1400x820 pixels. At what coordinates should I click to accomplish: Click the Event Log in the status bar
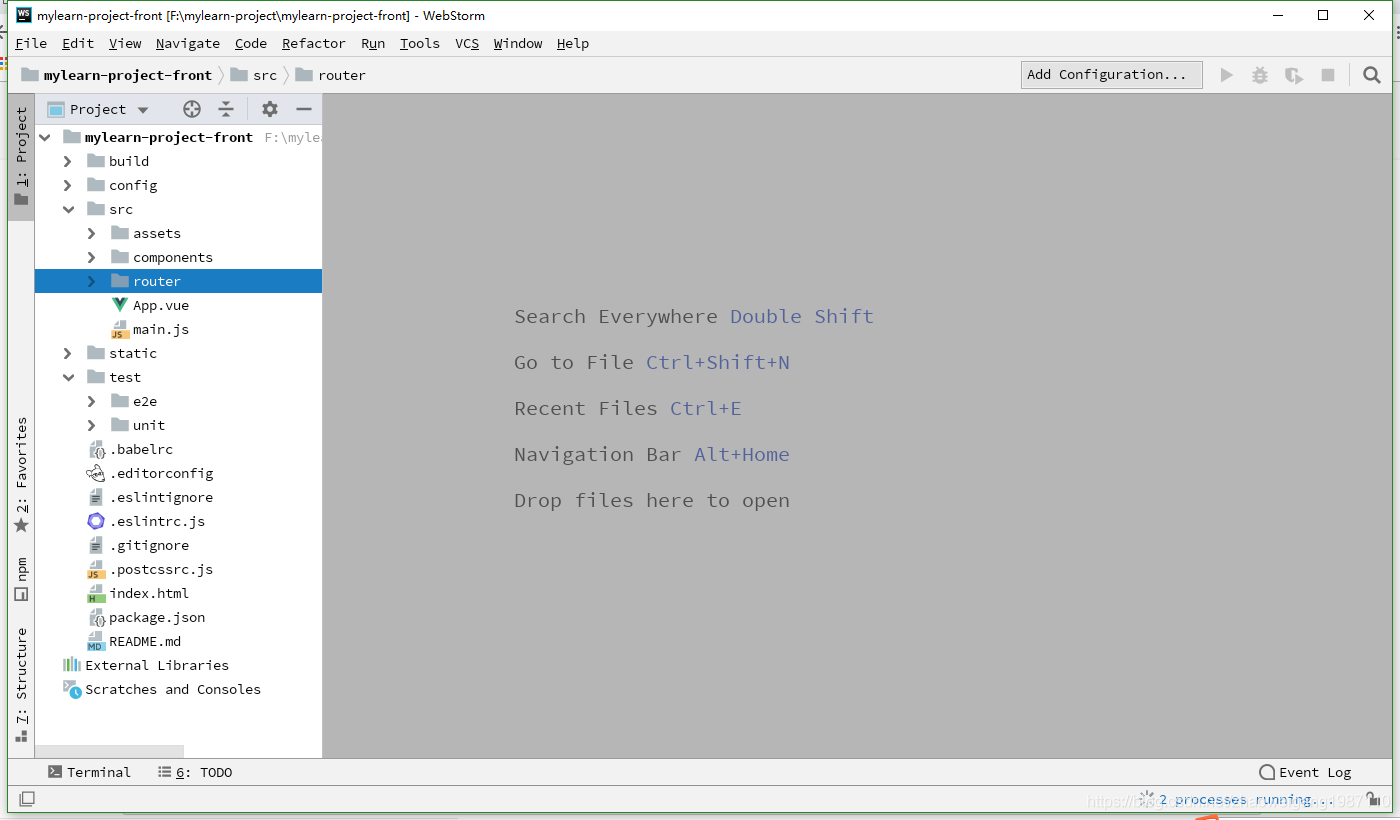tap(1306, 771)
